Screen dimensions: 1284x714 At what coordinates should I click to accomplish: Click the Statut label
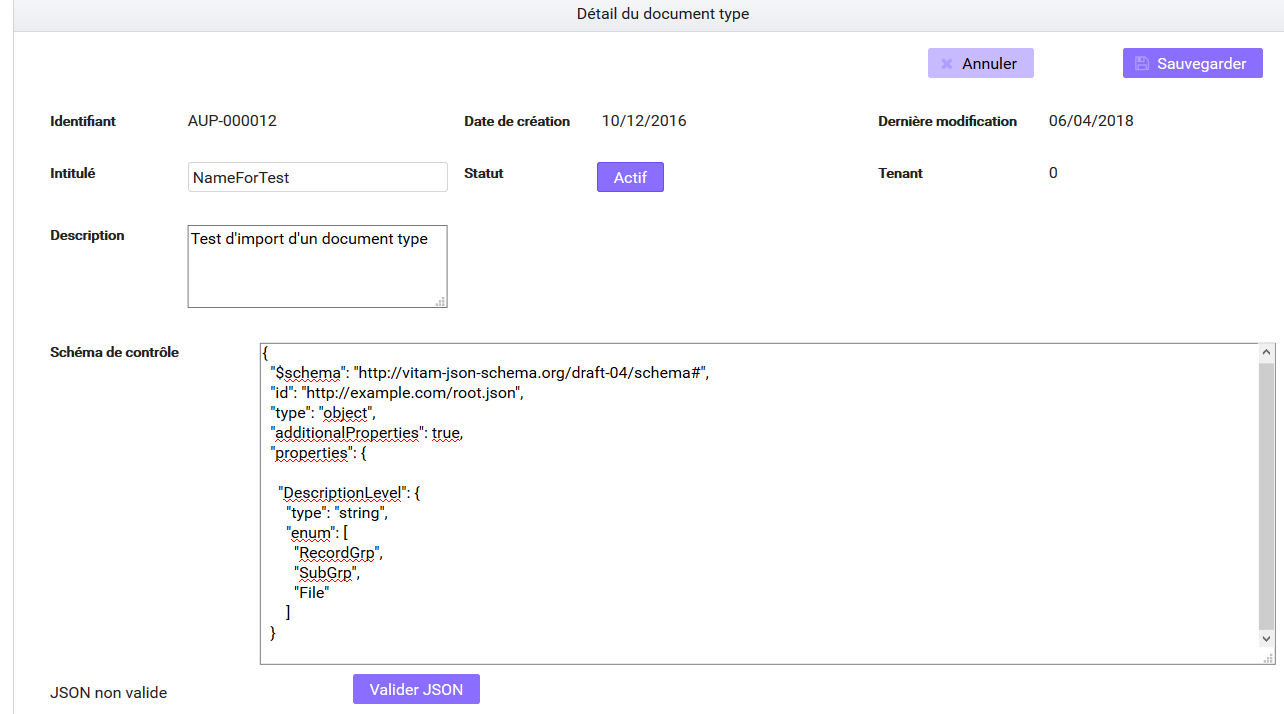(x=484, y=173)
